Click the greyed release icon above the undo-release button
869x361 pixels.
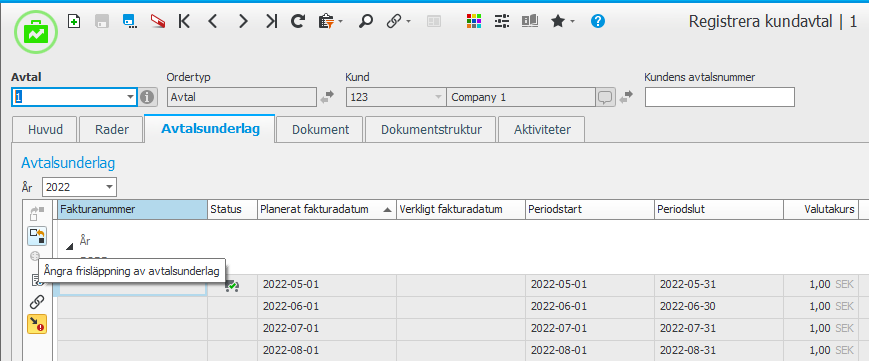(37, 213)
